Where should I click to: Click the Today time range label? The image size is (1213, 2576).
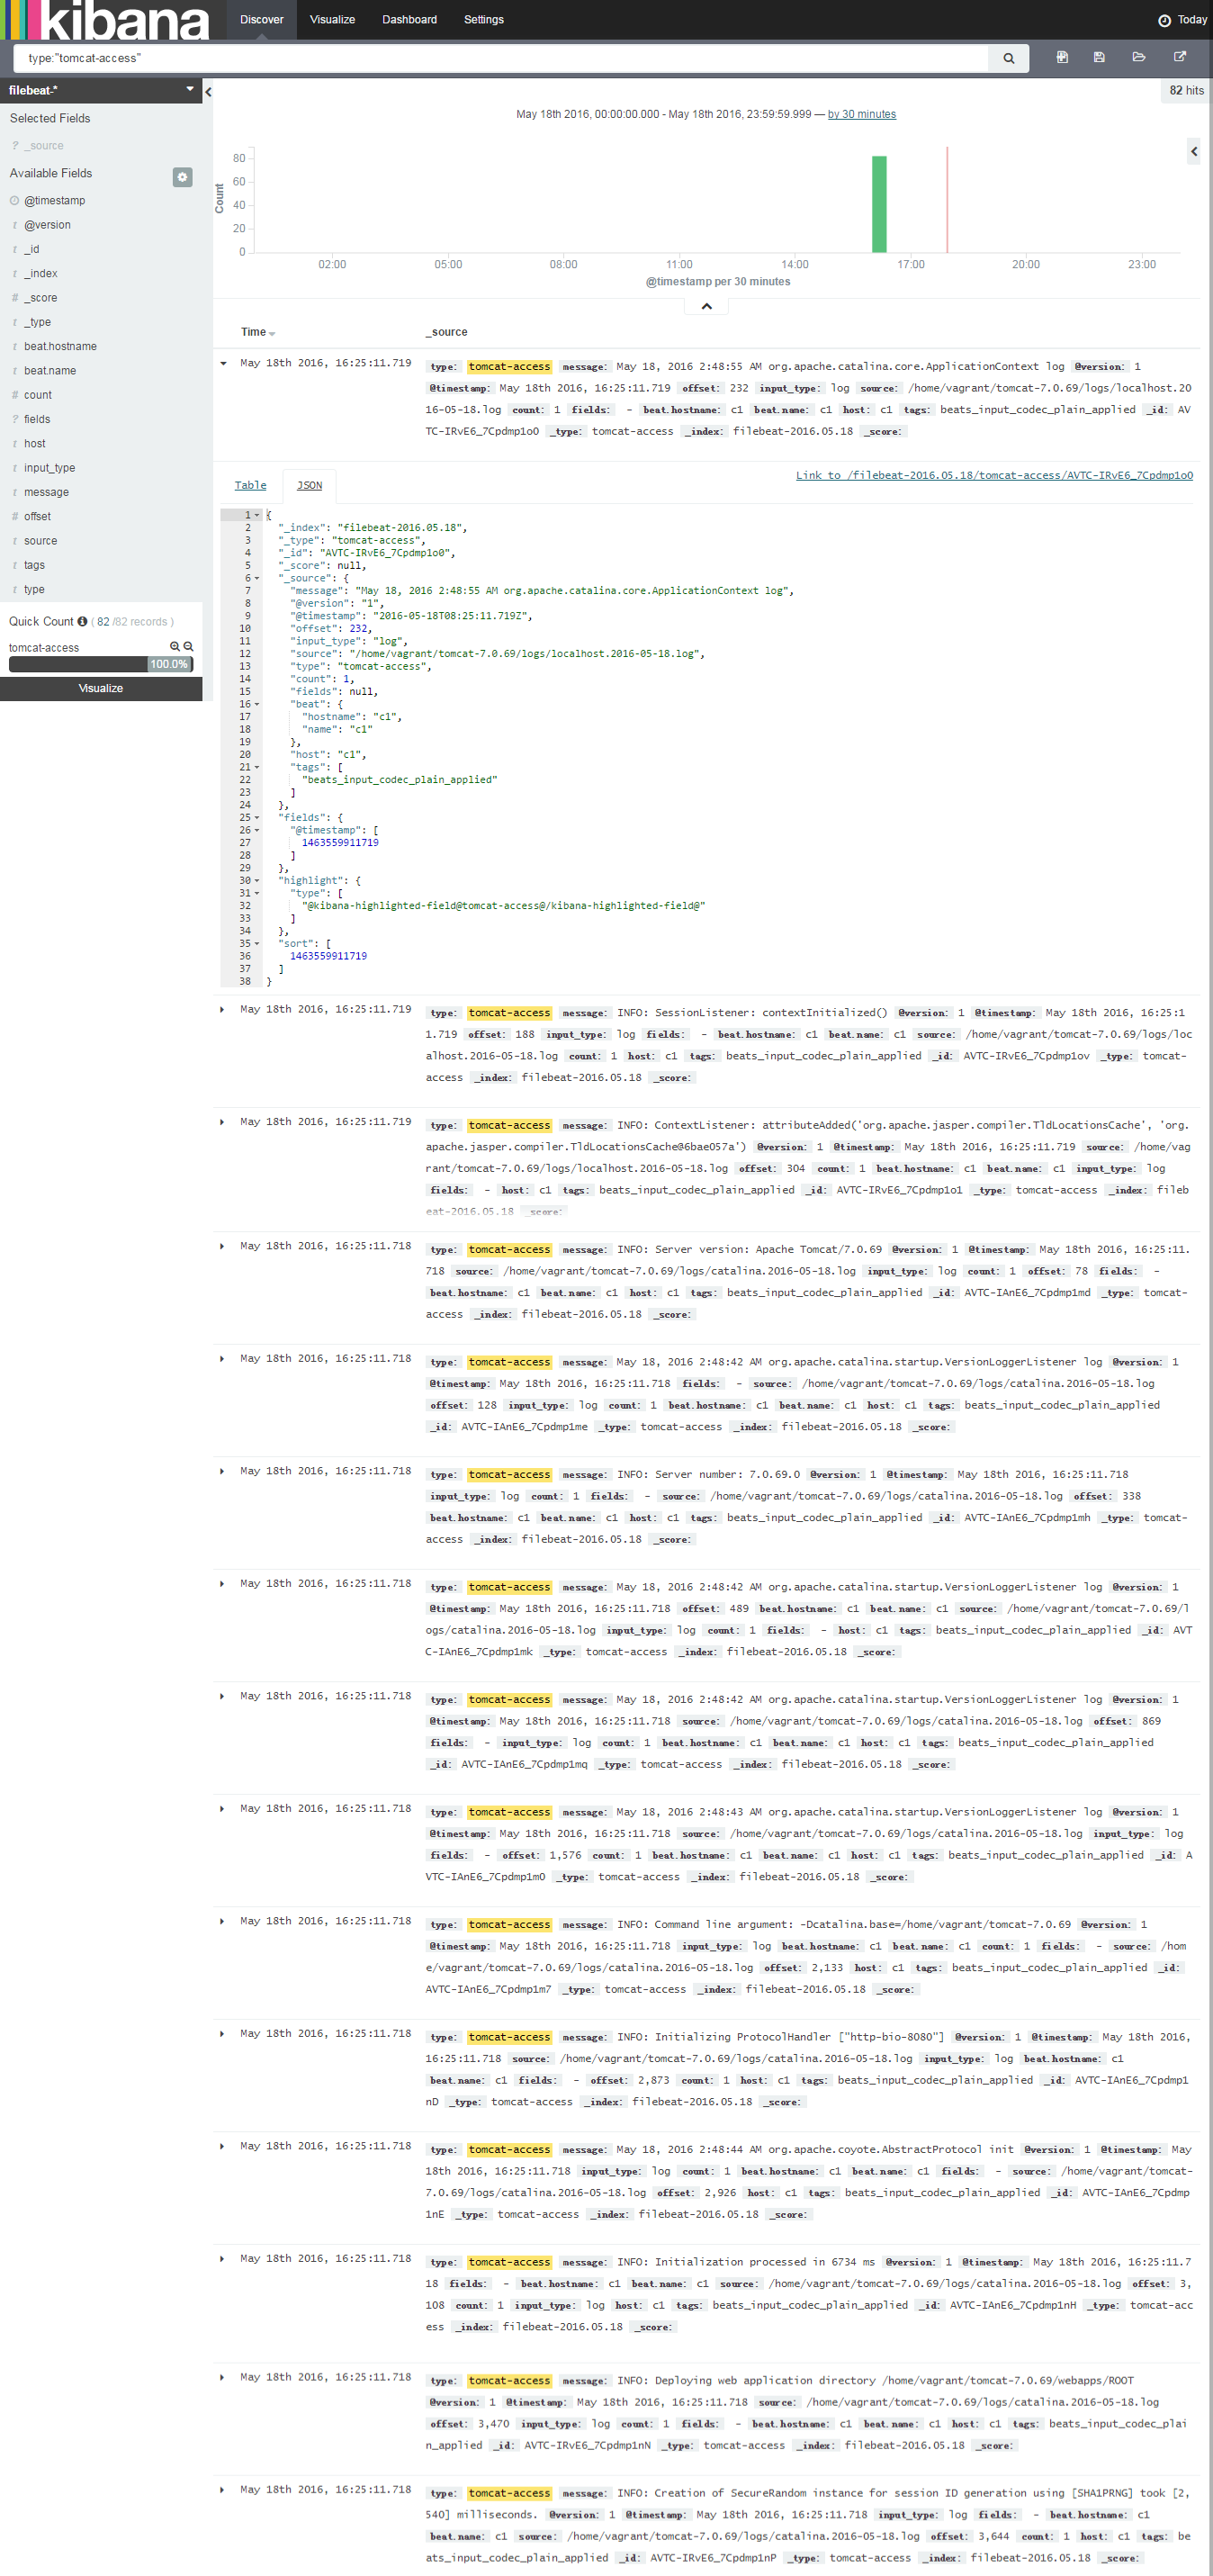[x=1192, y=20]
